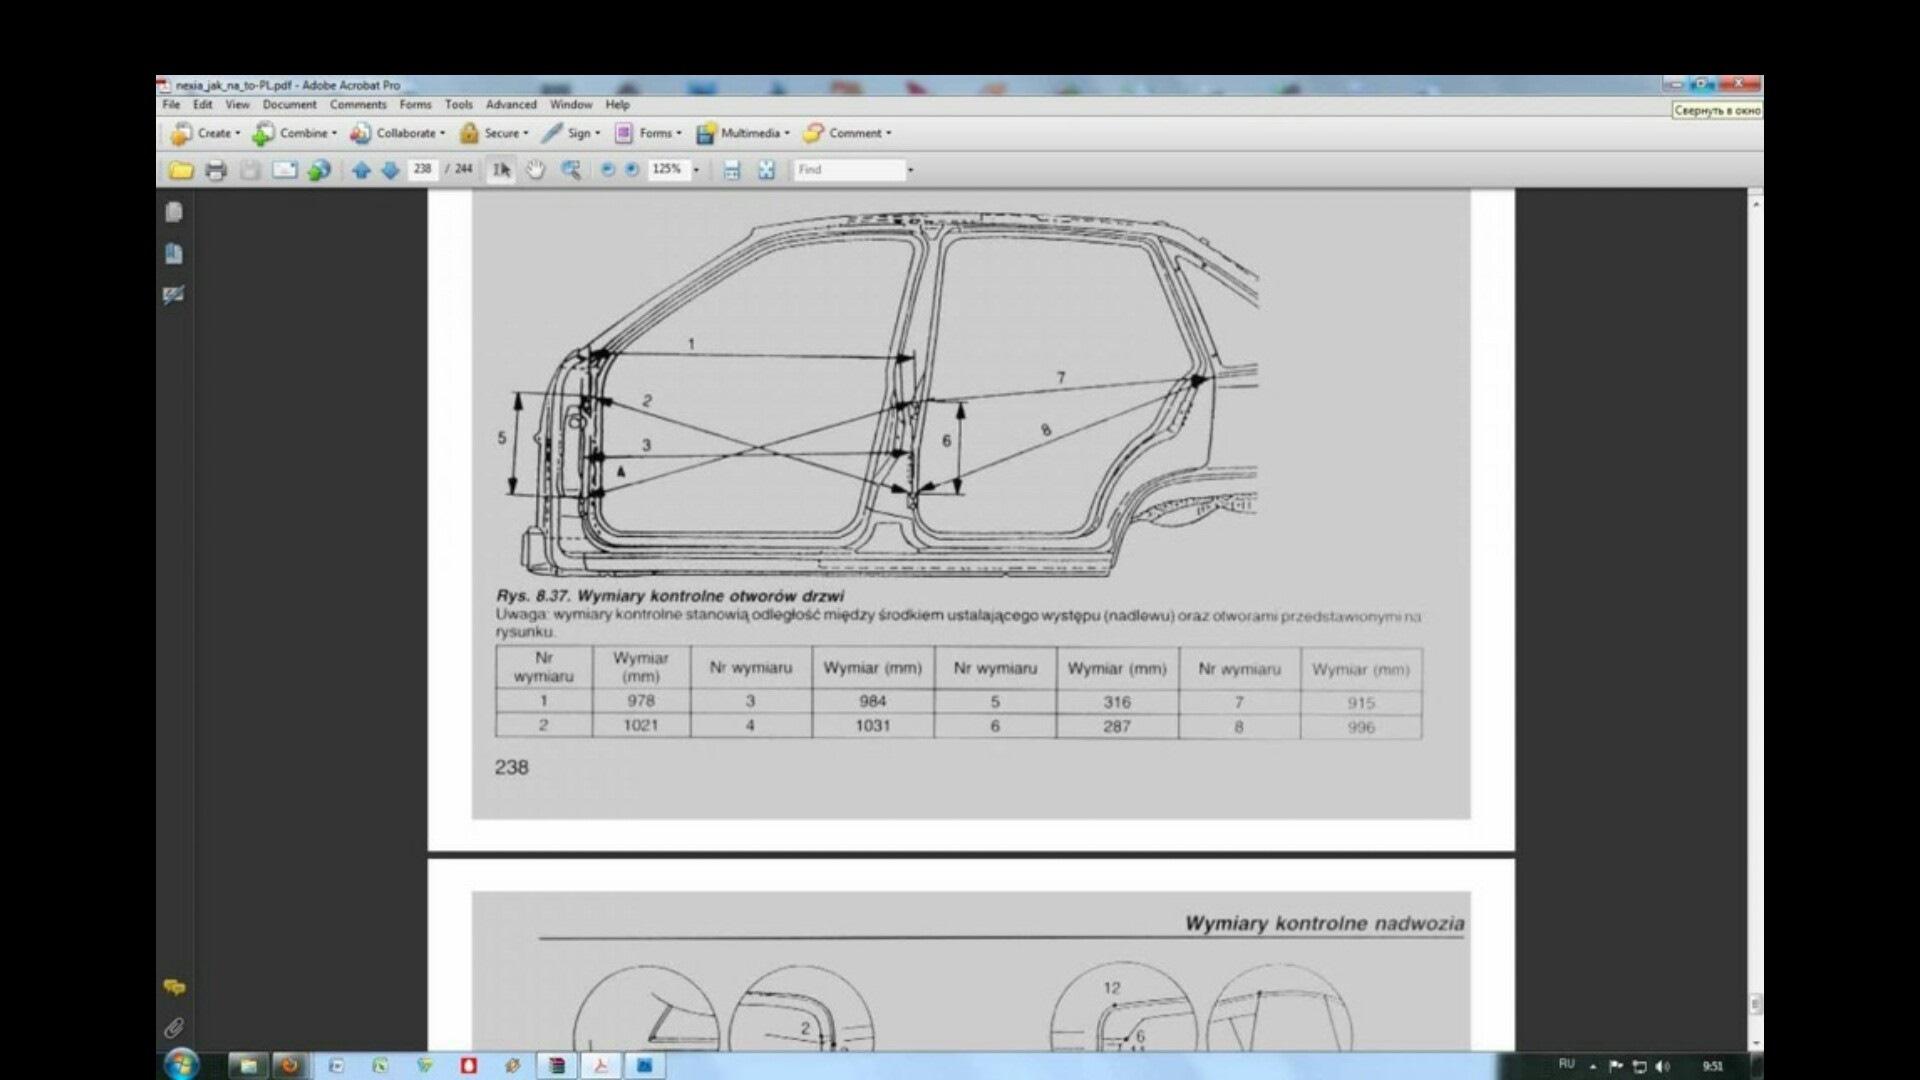Open the Forms toolbar dropdown
1920x1080 pixels.
(648, 133)
